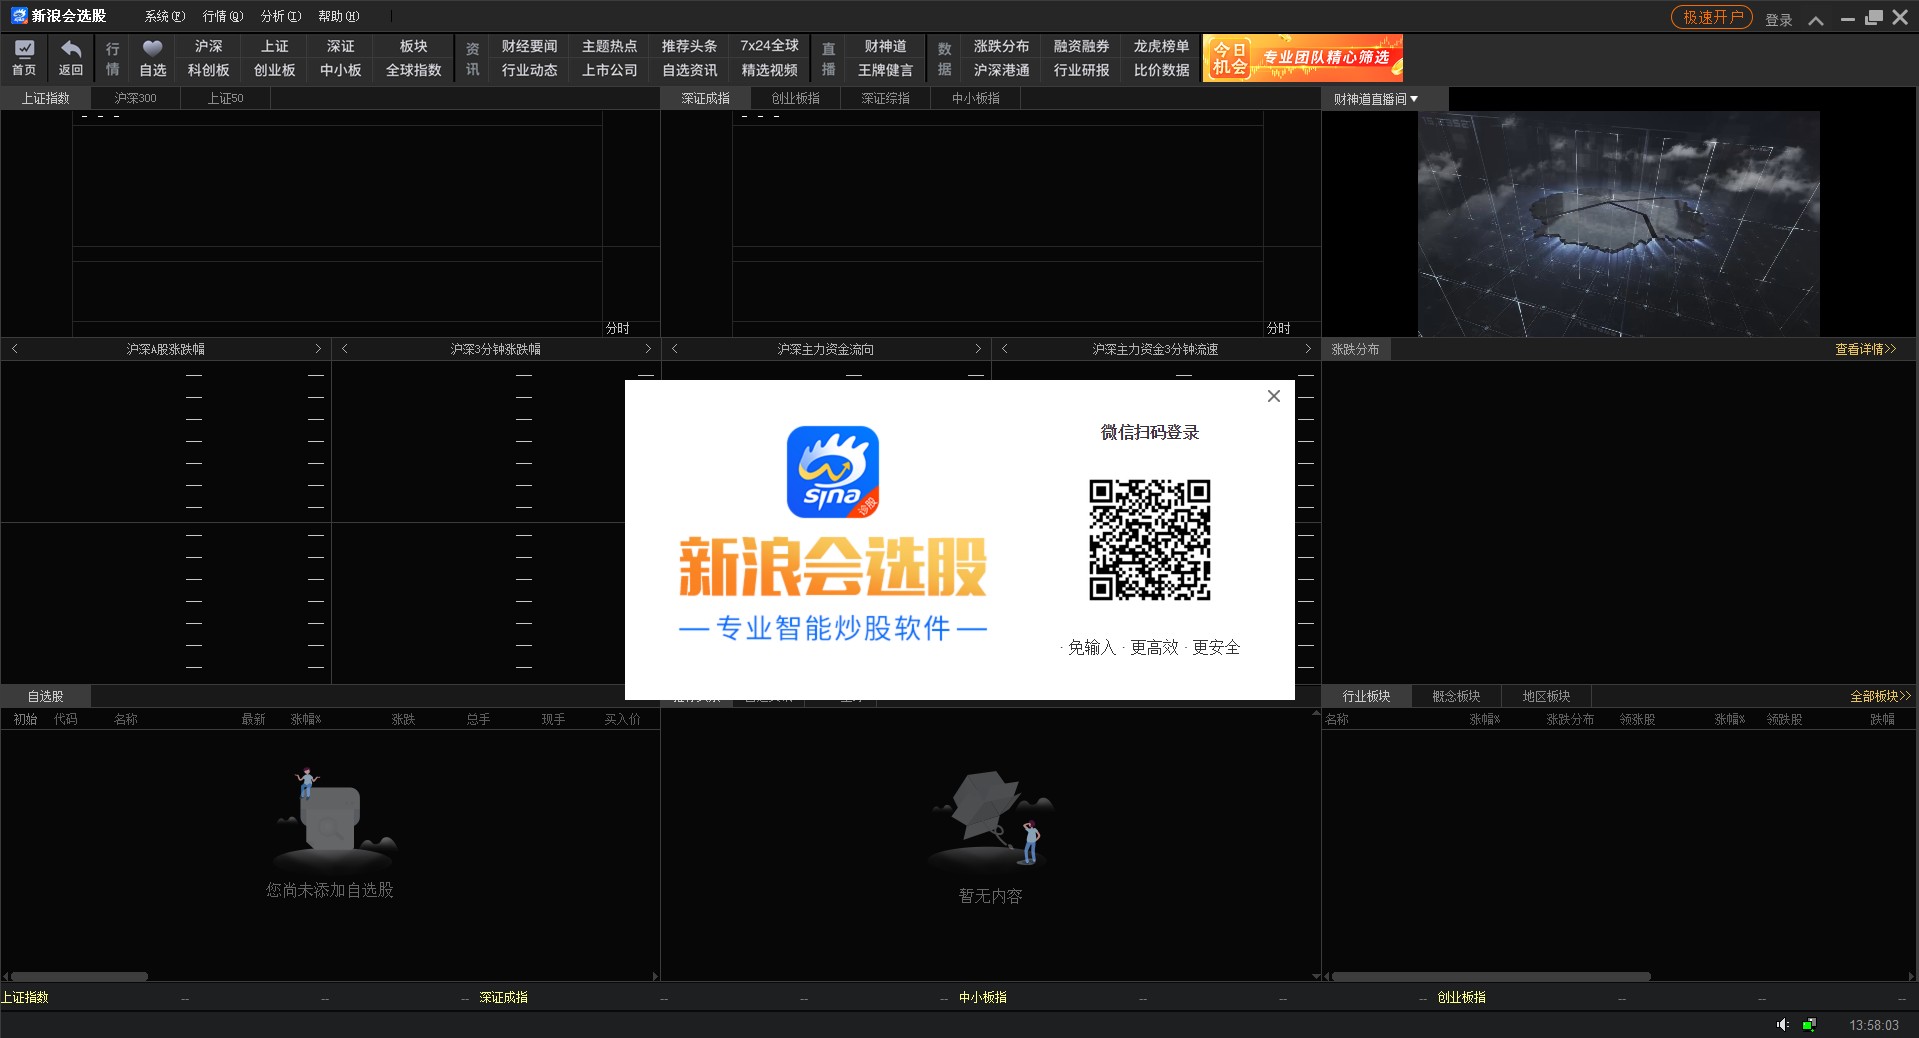Image resolution: width=1919 pixels, height=1038 pixels.
Task: Click previous arrow beside 沪深主力资金流向
Action: point(675,349)
